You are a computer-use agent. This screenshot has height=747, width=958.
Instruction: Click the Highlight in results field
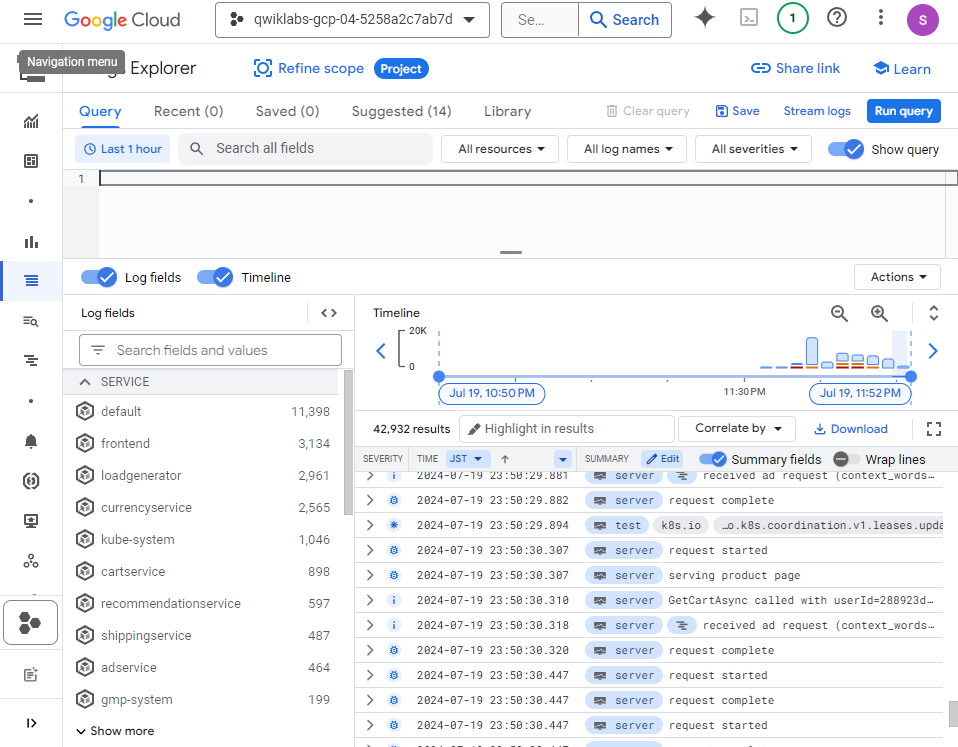pos(566,429)
